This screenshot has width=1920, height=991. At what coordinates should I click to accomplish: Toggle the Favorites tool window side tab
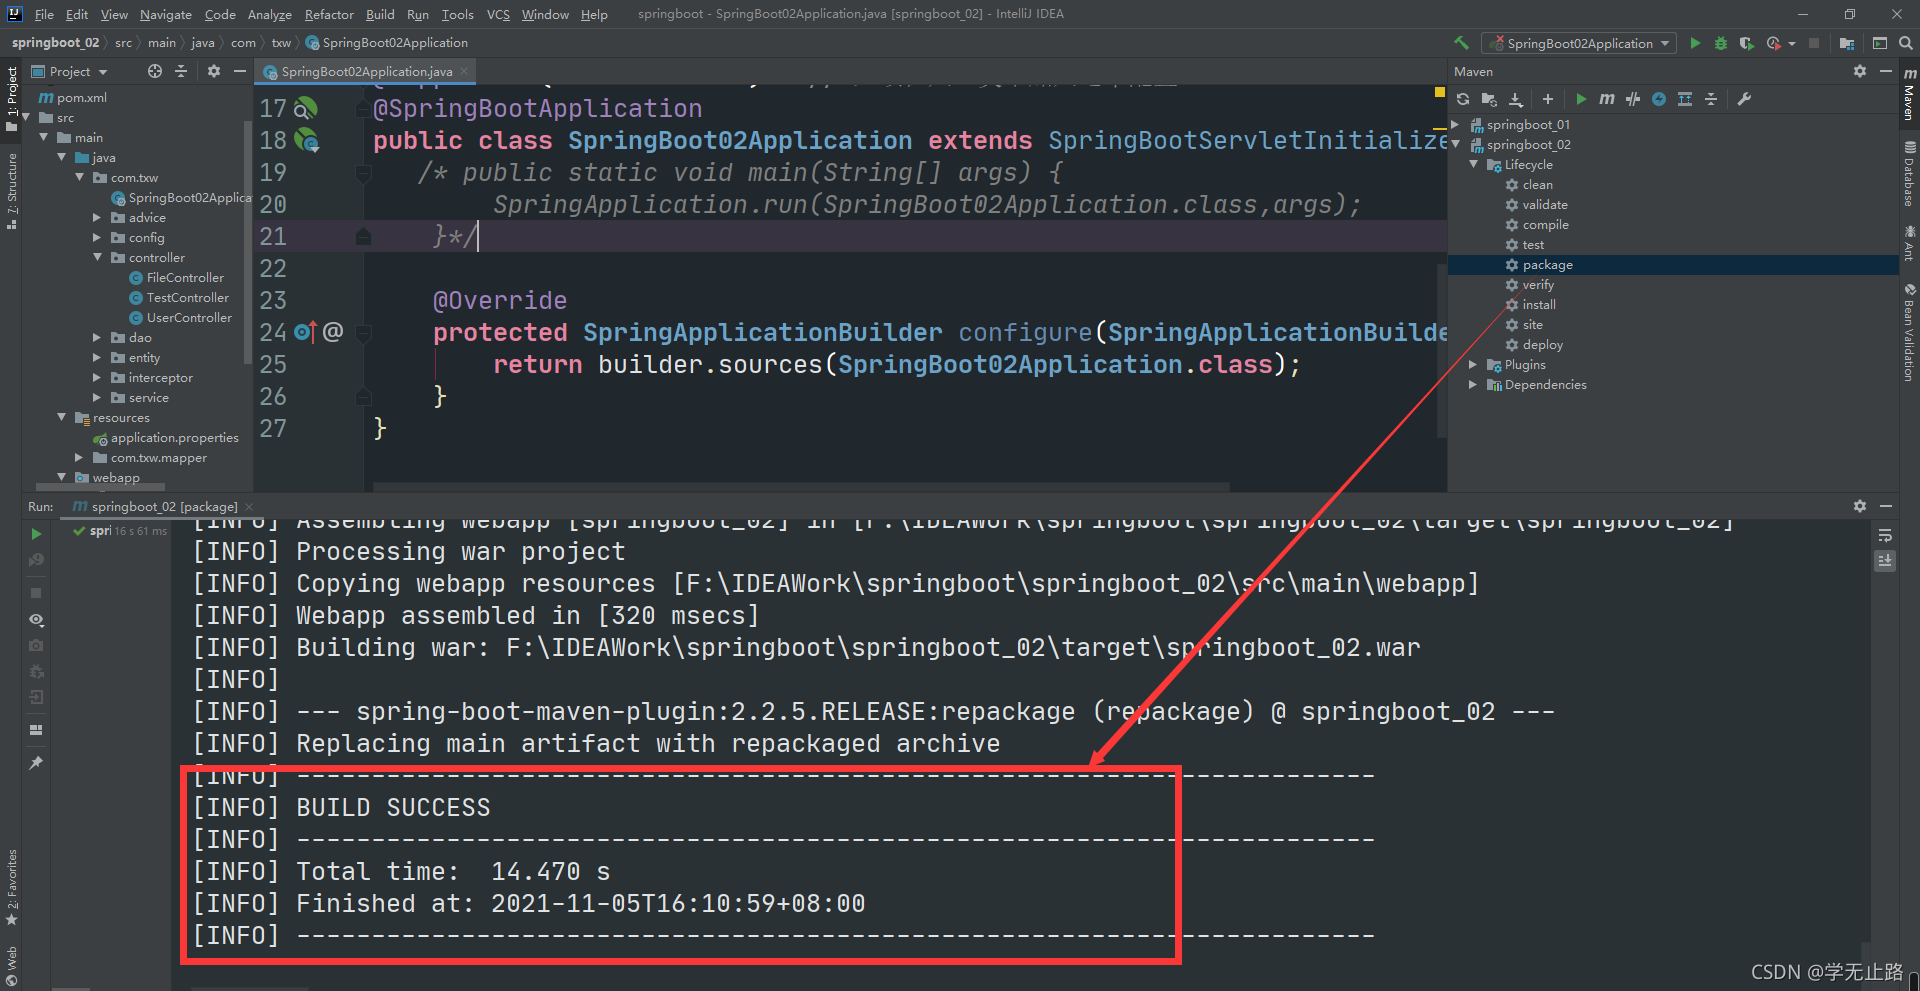(12, 887)
